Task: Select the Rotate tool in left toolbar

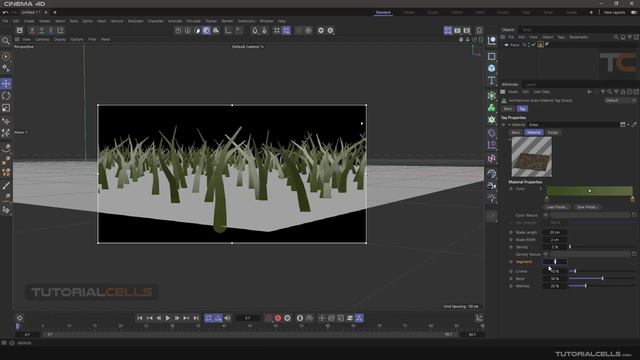Action: point(6,96)
